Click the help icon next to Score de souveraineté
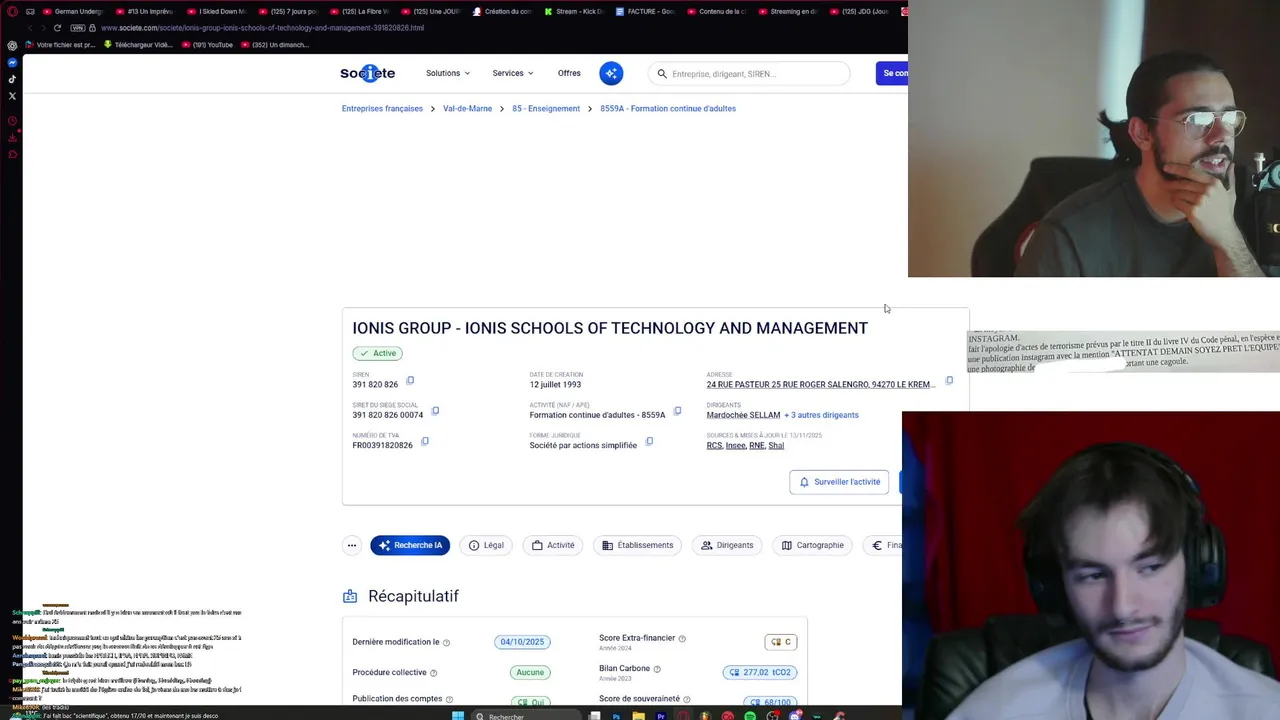This screenshot has width=1280, height=720. tap(687, 699)
